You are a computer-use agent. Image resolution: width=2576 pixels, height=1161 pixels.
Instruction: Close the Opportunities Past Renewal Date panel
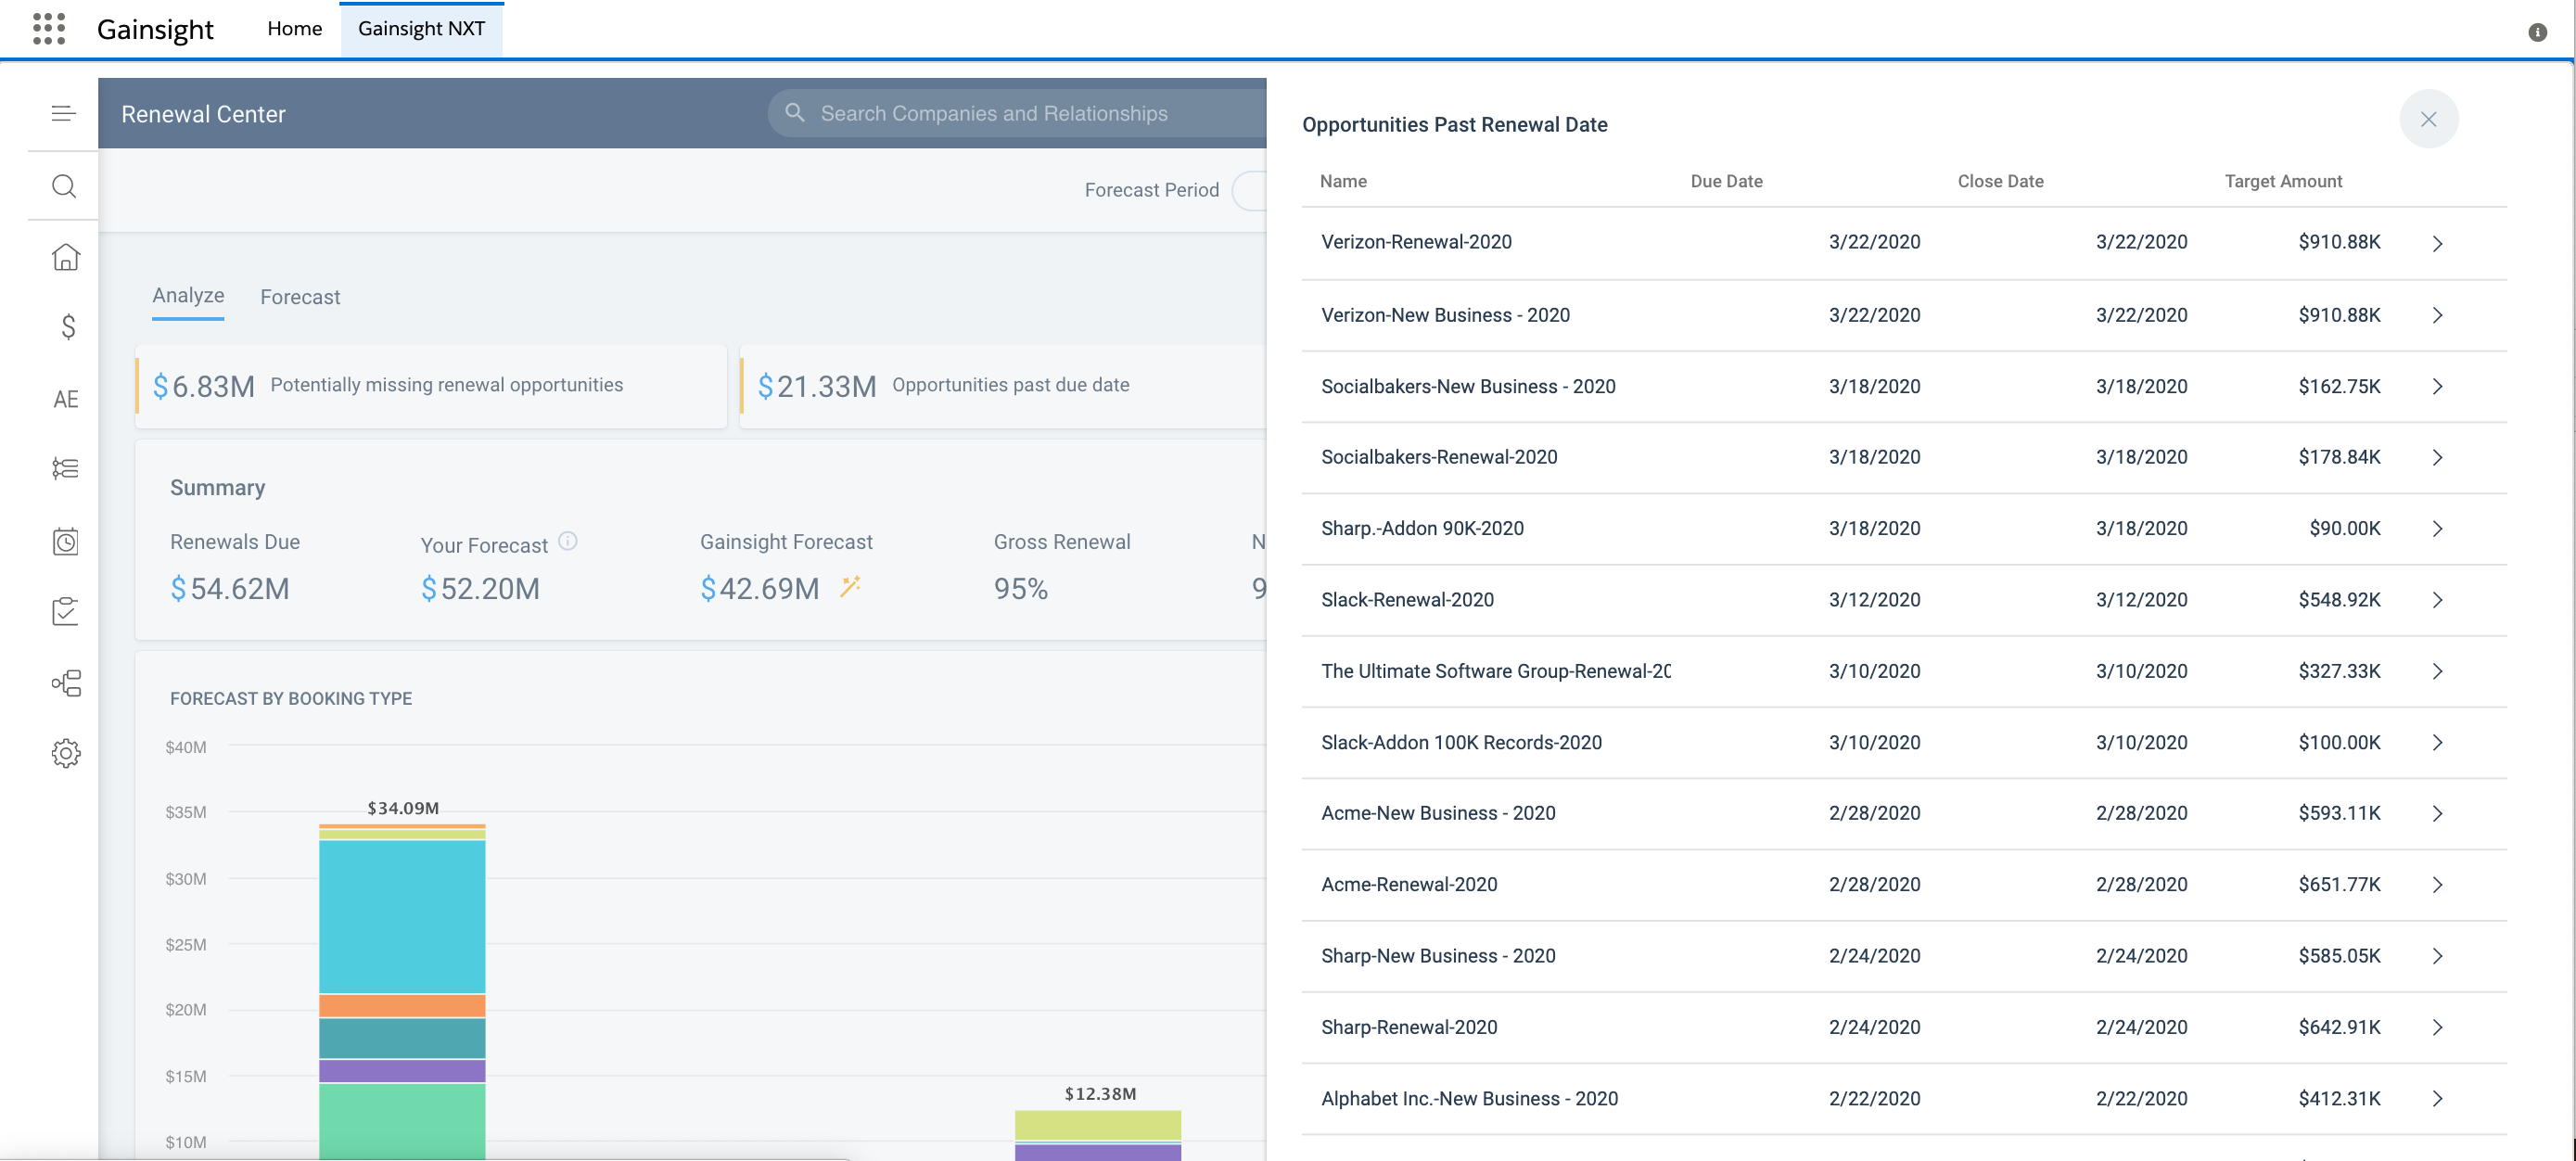click(x=2428, y=119)
